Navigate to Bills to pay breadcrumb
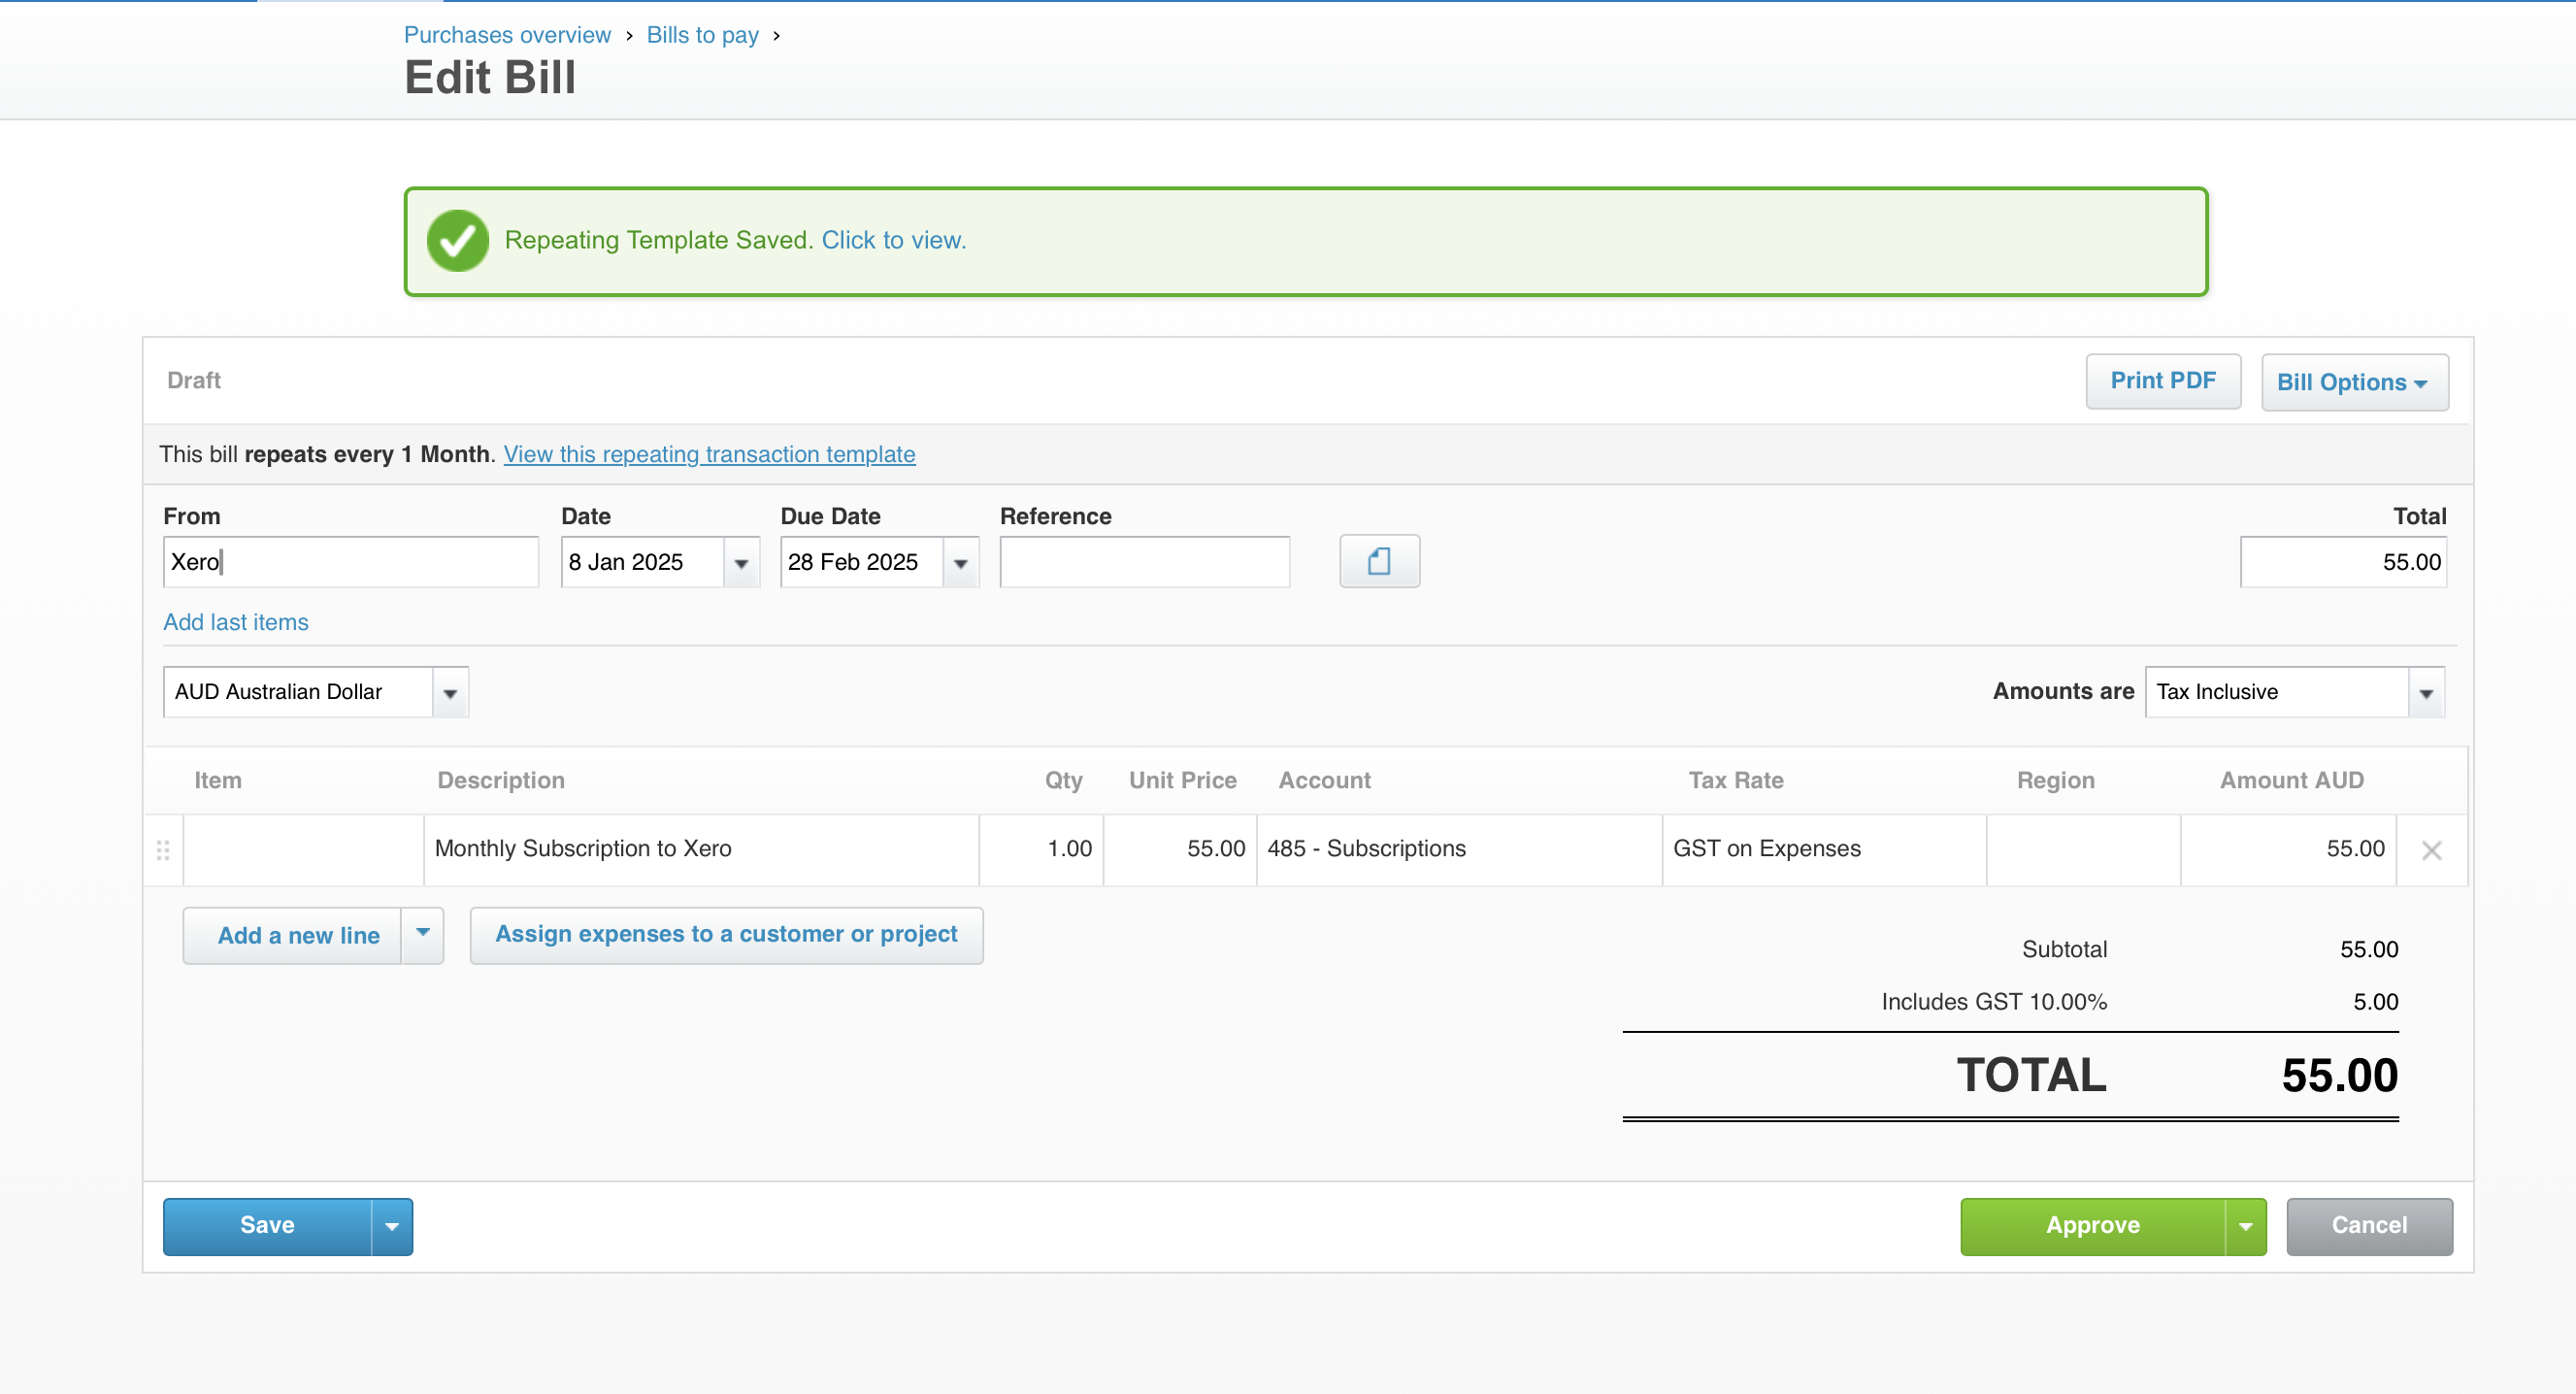The width and height of the screenshot is (2576, 1394). (x=702, y=35)
